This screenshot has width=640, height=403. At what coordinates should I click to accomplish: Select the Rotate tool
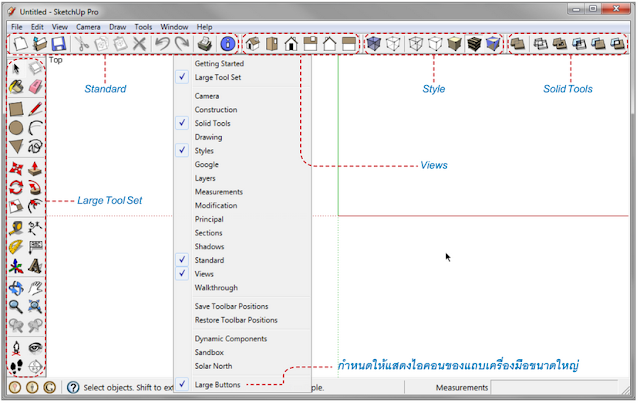[16, 187]
